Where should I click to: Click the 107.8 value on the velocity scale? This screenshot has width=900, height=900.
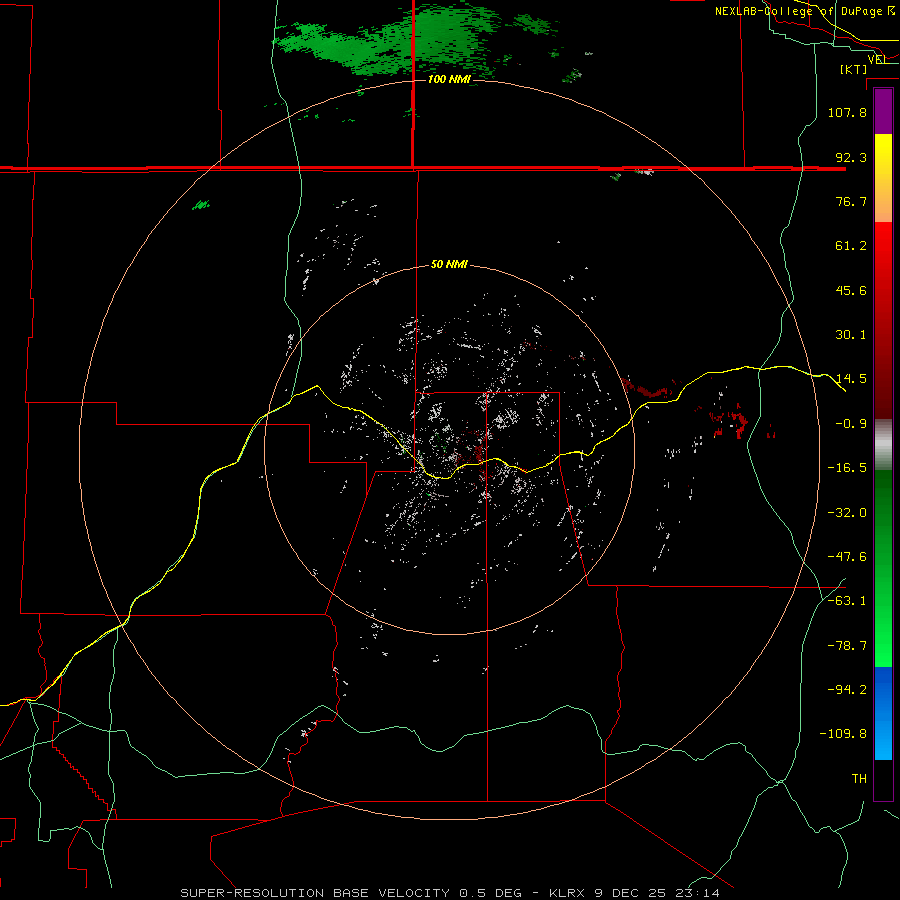pyautogui.click(x=847, y=112)
